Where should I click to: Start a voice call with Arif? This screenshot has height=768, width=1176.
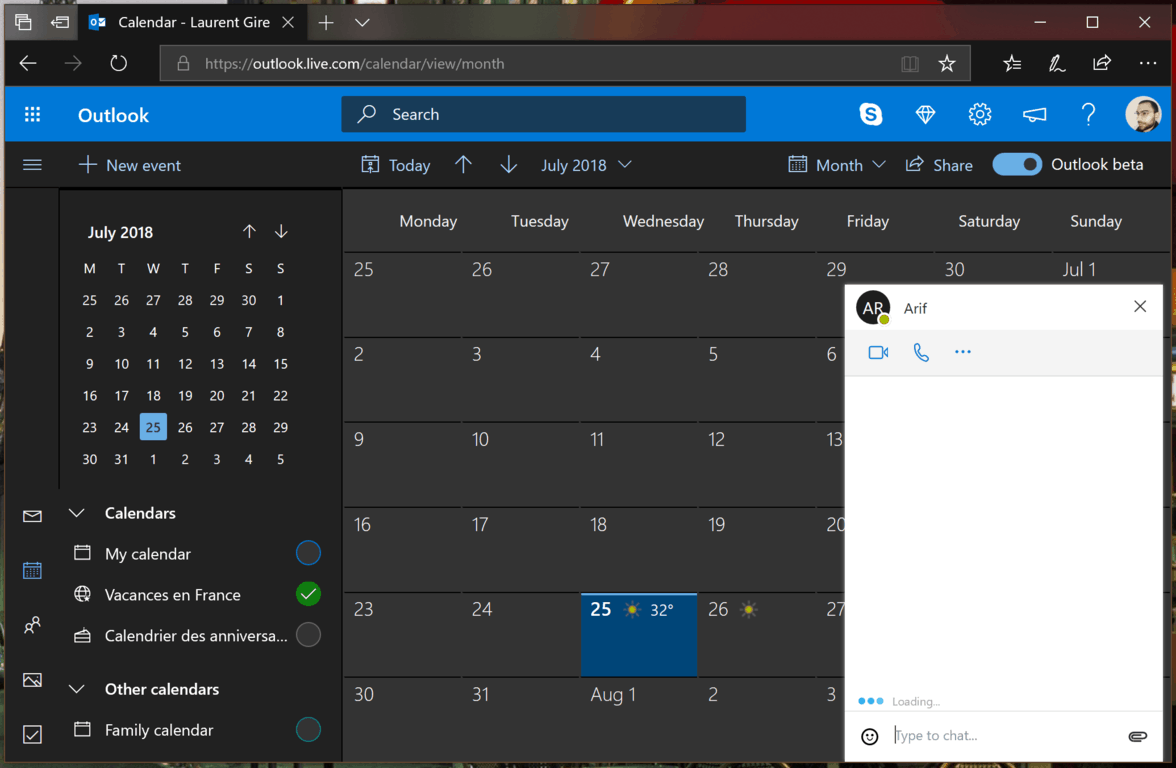[x=921, y=352]
